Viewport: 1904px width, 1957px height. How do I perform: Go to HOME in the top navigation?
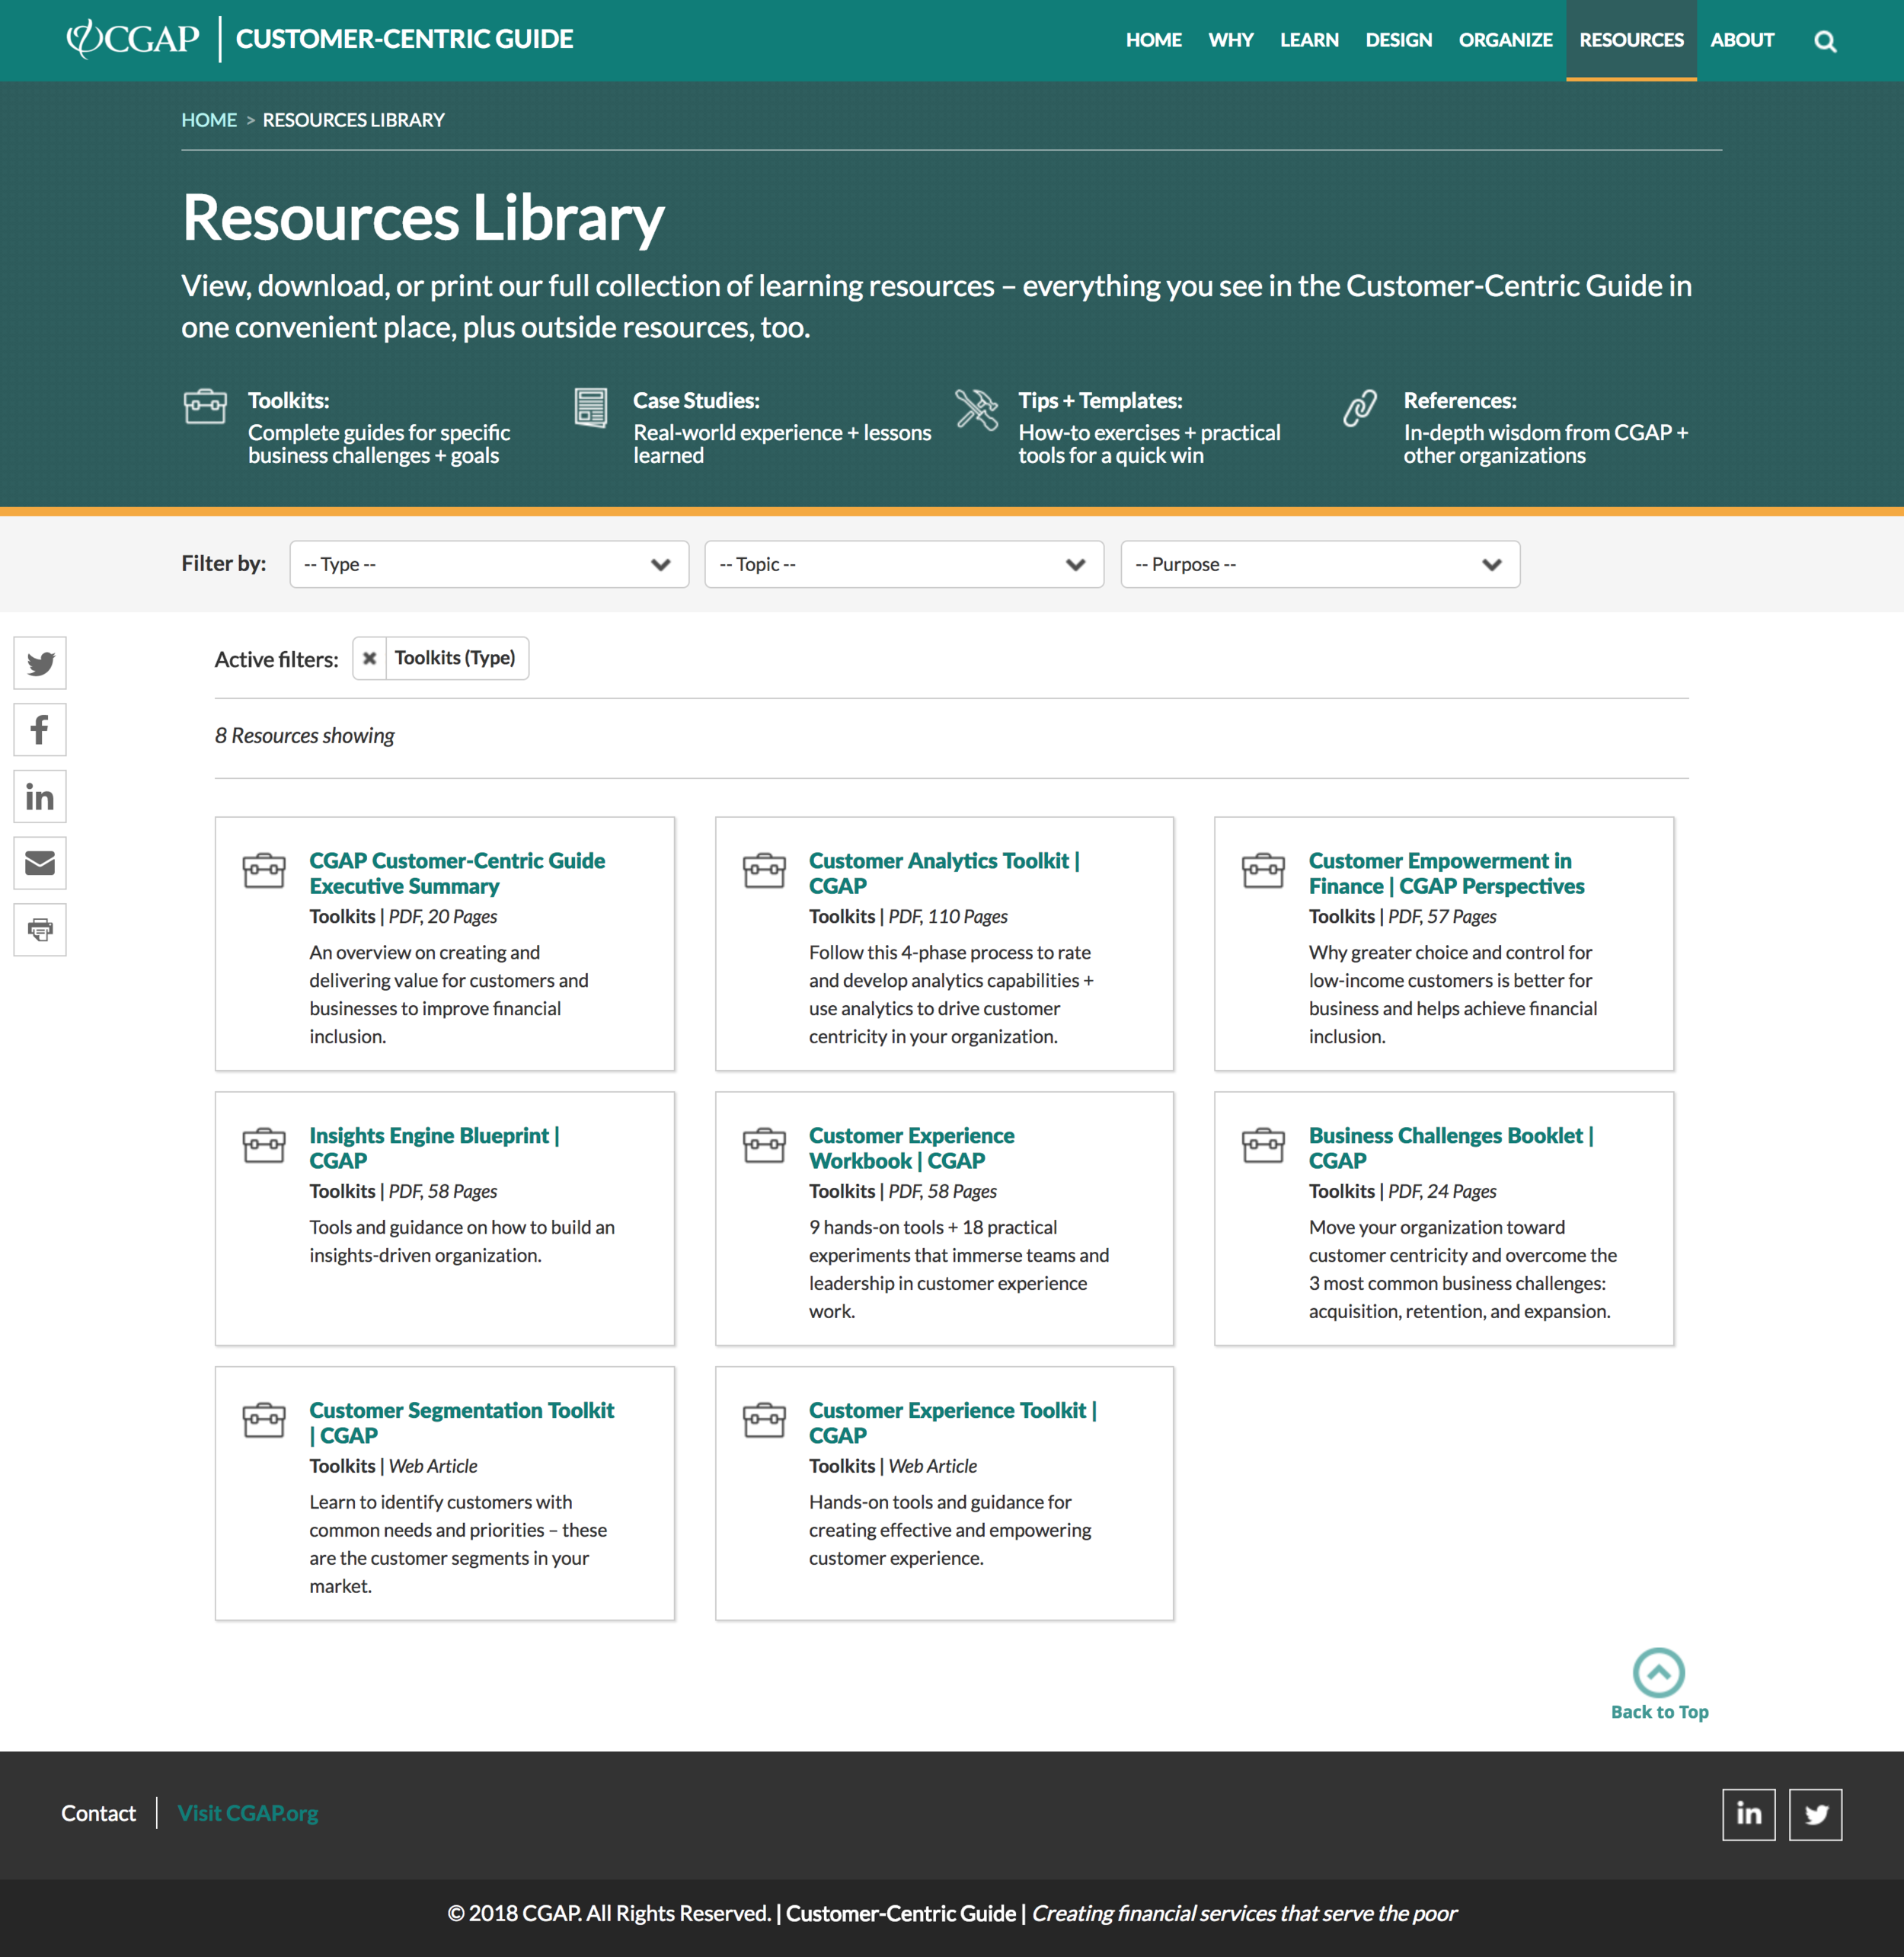click(1153, 40)
